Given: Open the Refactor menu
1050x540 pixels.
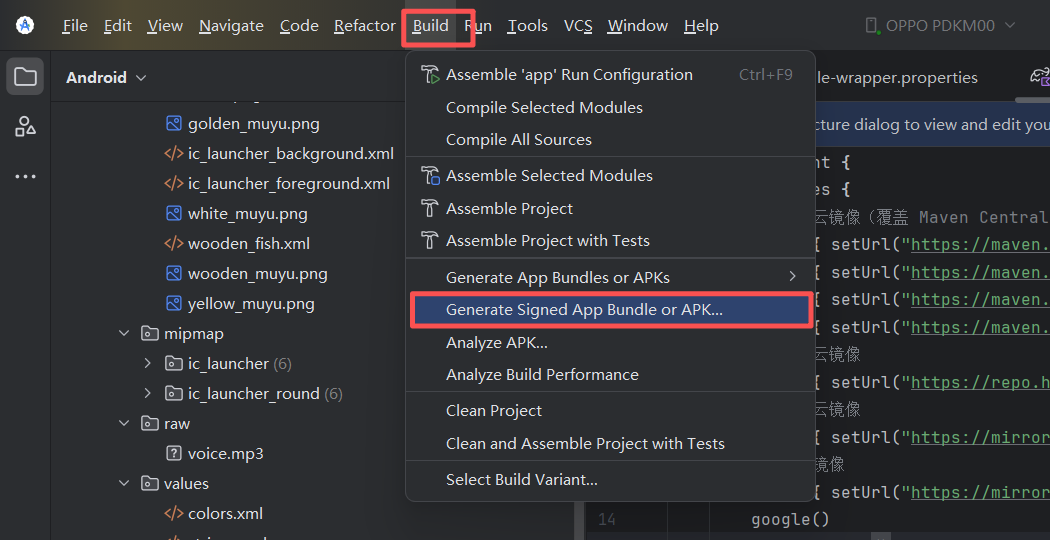Looking at the screenshot, I should [364, 26].
